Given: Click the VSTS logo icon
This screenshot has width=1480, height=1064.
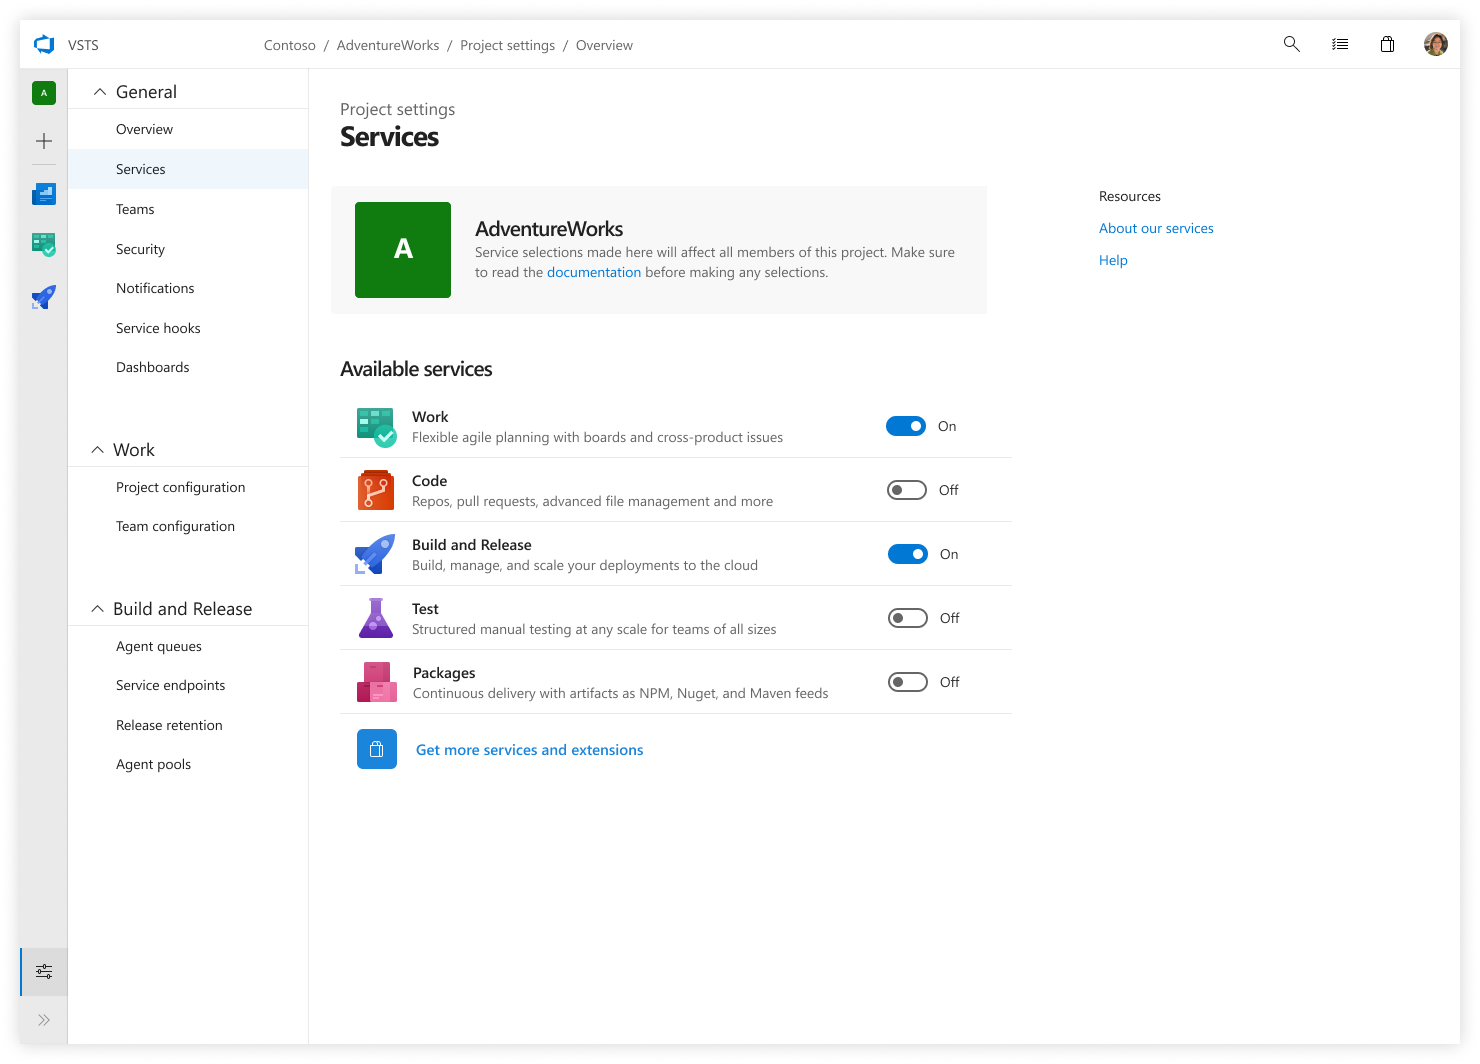Looking at the screenshot, I should click(44, 45).
